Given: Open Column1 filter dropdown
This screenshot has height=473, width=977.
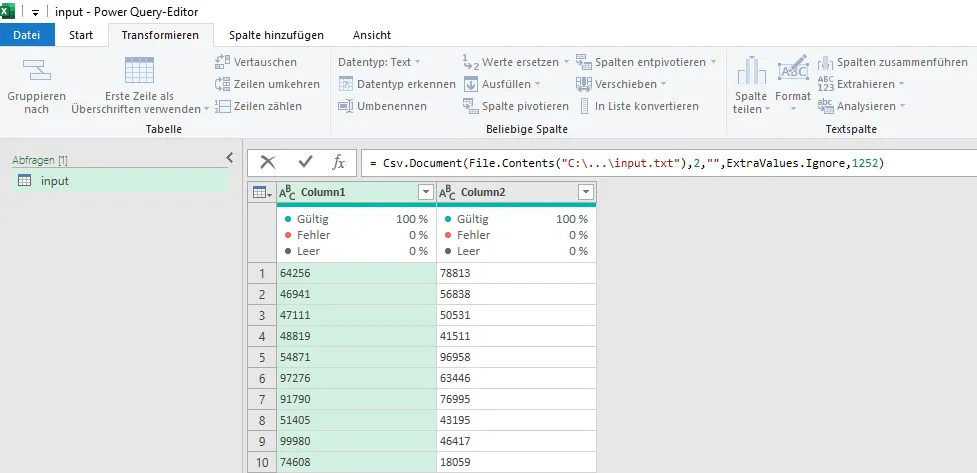Looking at the screenshot, I should pos(426,193).
